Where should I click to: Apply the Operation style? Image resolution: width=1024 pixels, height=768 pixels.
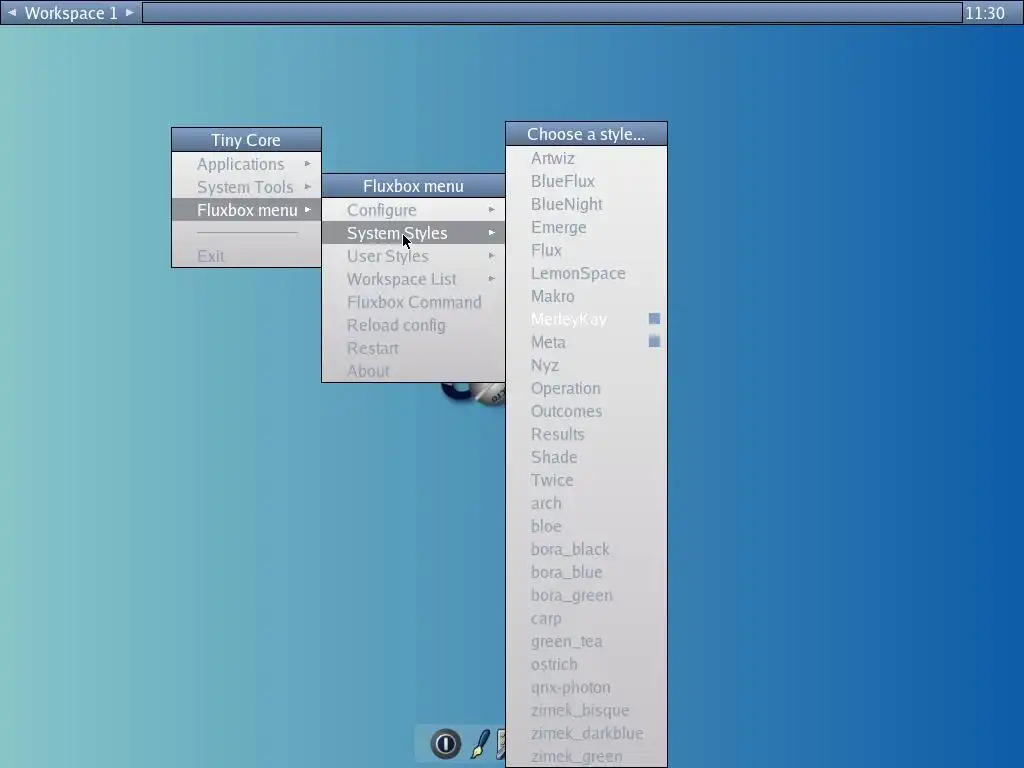coord(586,388)
